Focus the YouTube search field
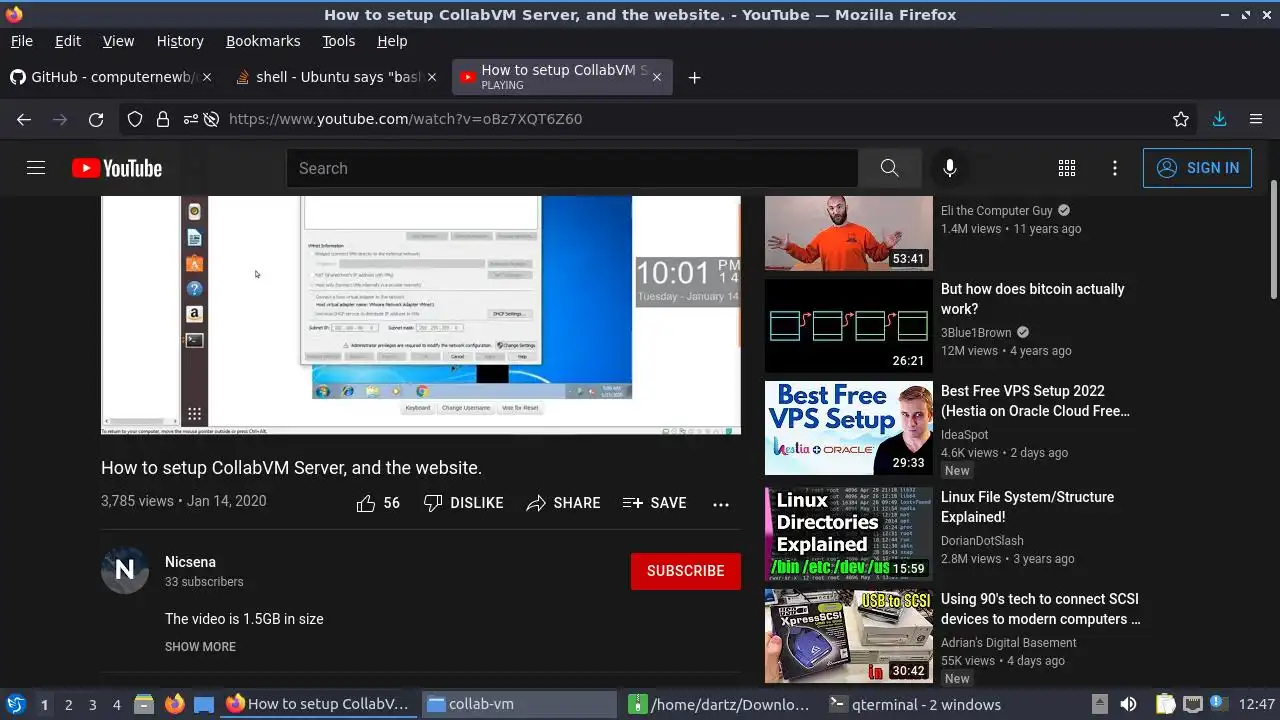The image size is (1280, 720). click(572, 168)
